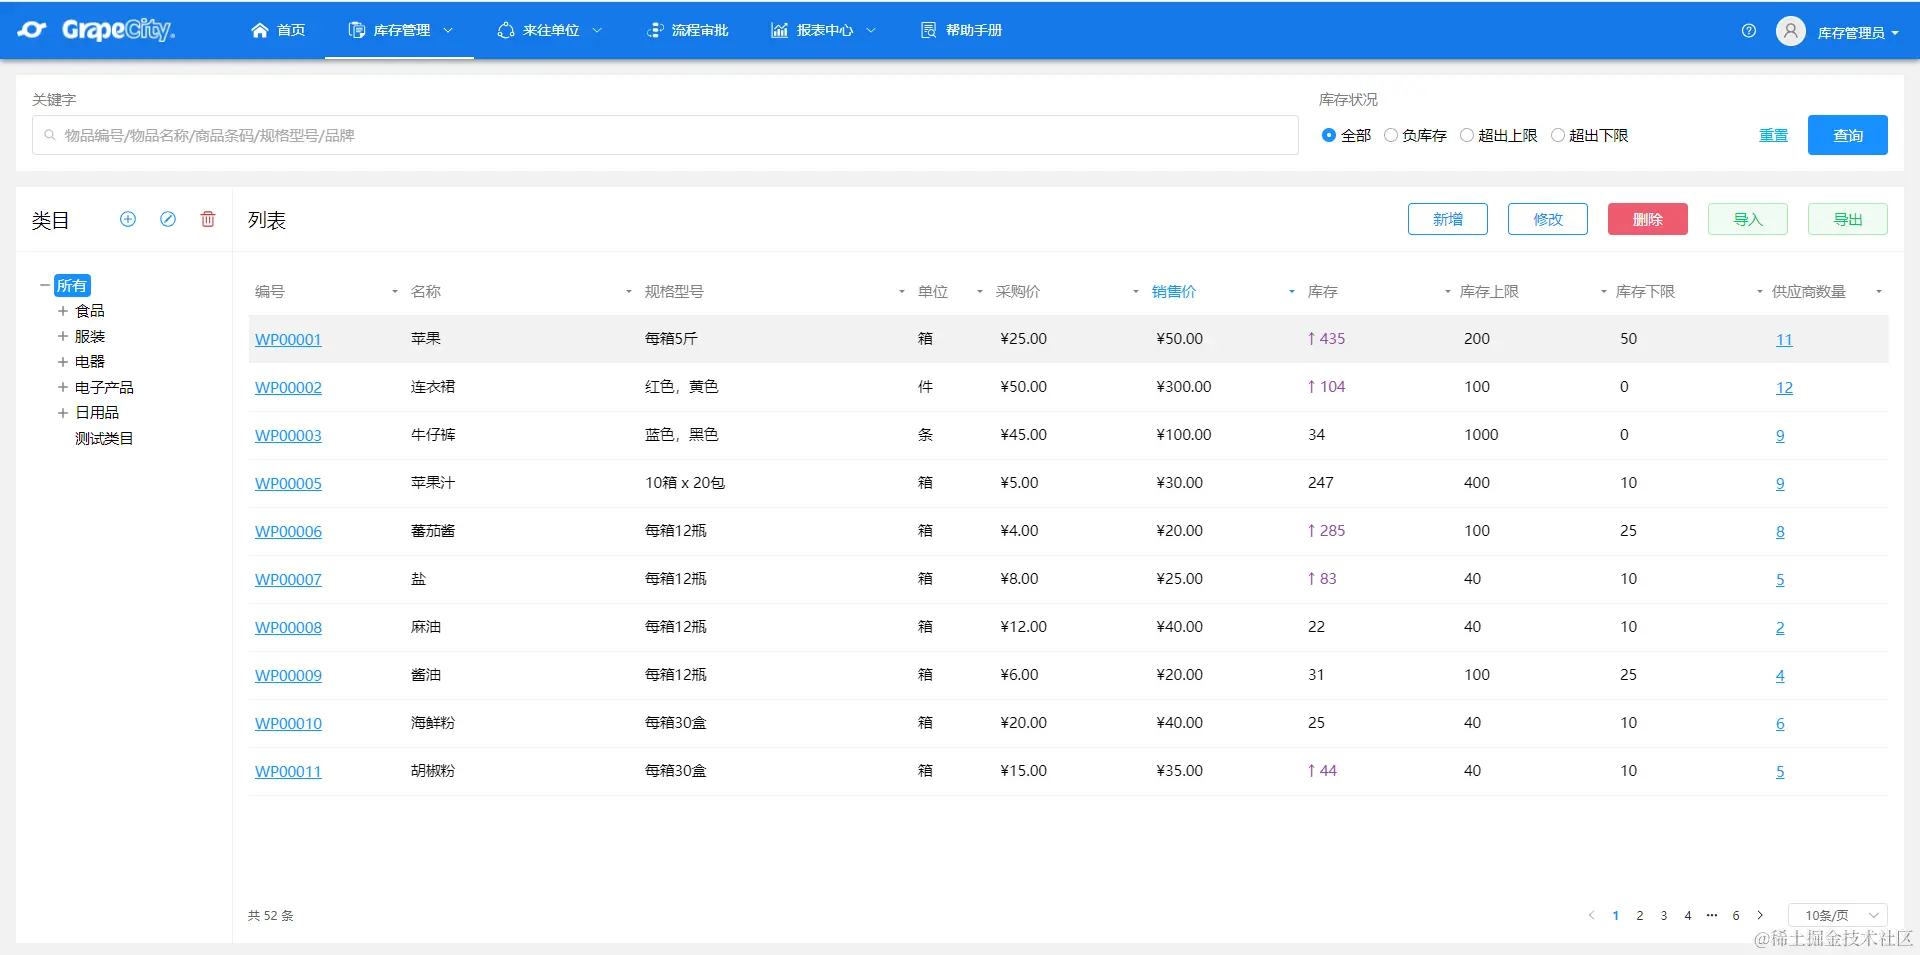Click the 新增 button
Screen dimensions: 1920x955
[1448, 219]
